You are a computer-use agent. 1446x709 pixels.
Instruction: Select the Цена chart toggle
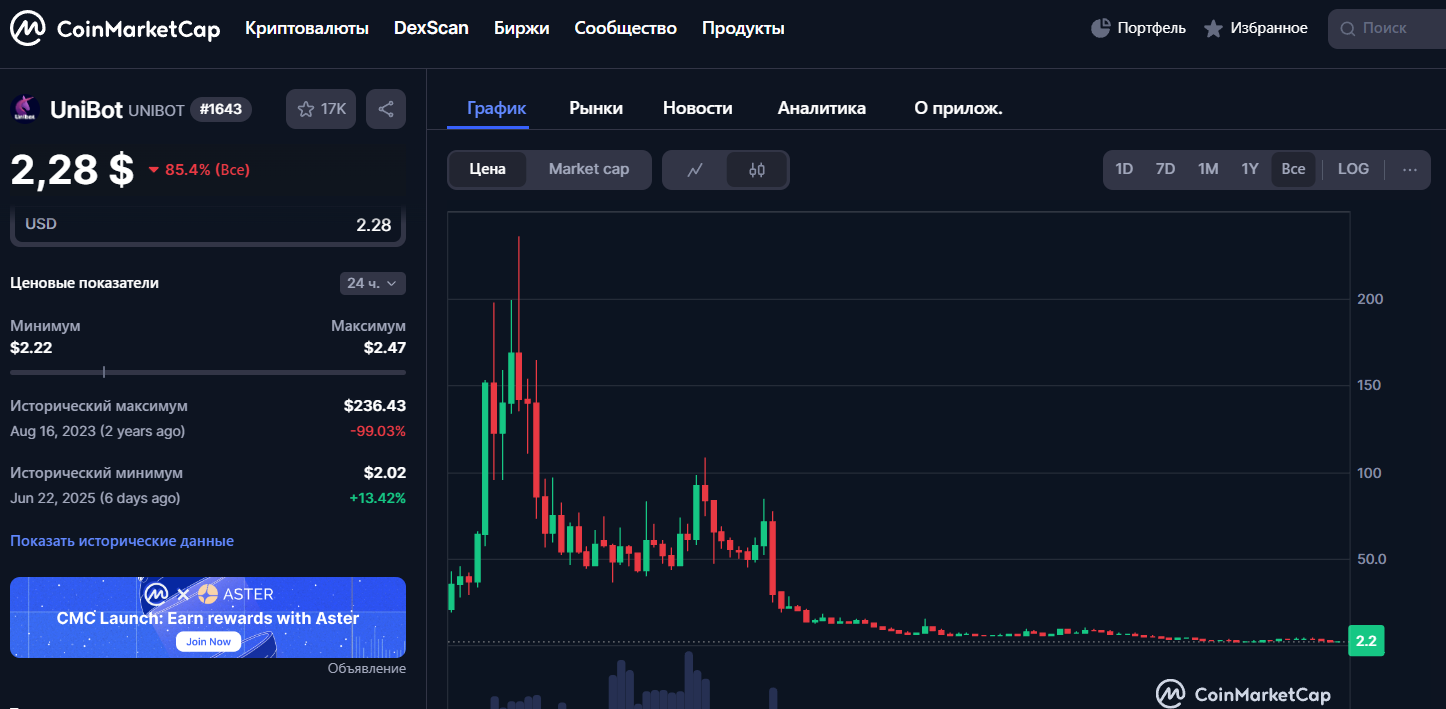pyautogui.click(x=487, y=169)
